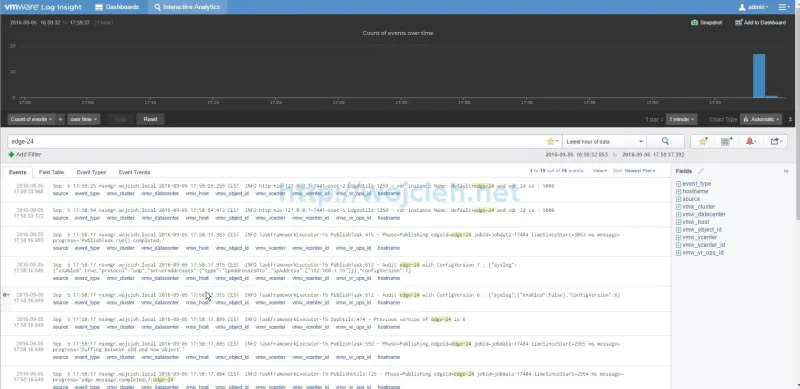Click the tall blue chart bar
This screenshot has height=389, width=800.
coord(759,76)
